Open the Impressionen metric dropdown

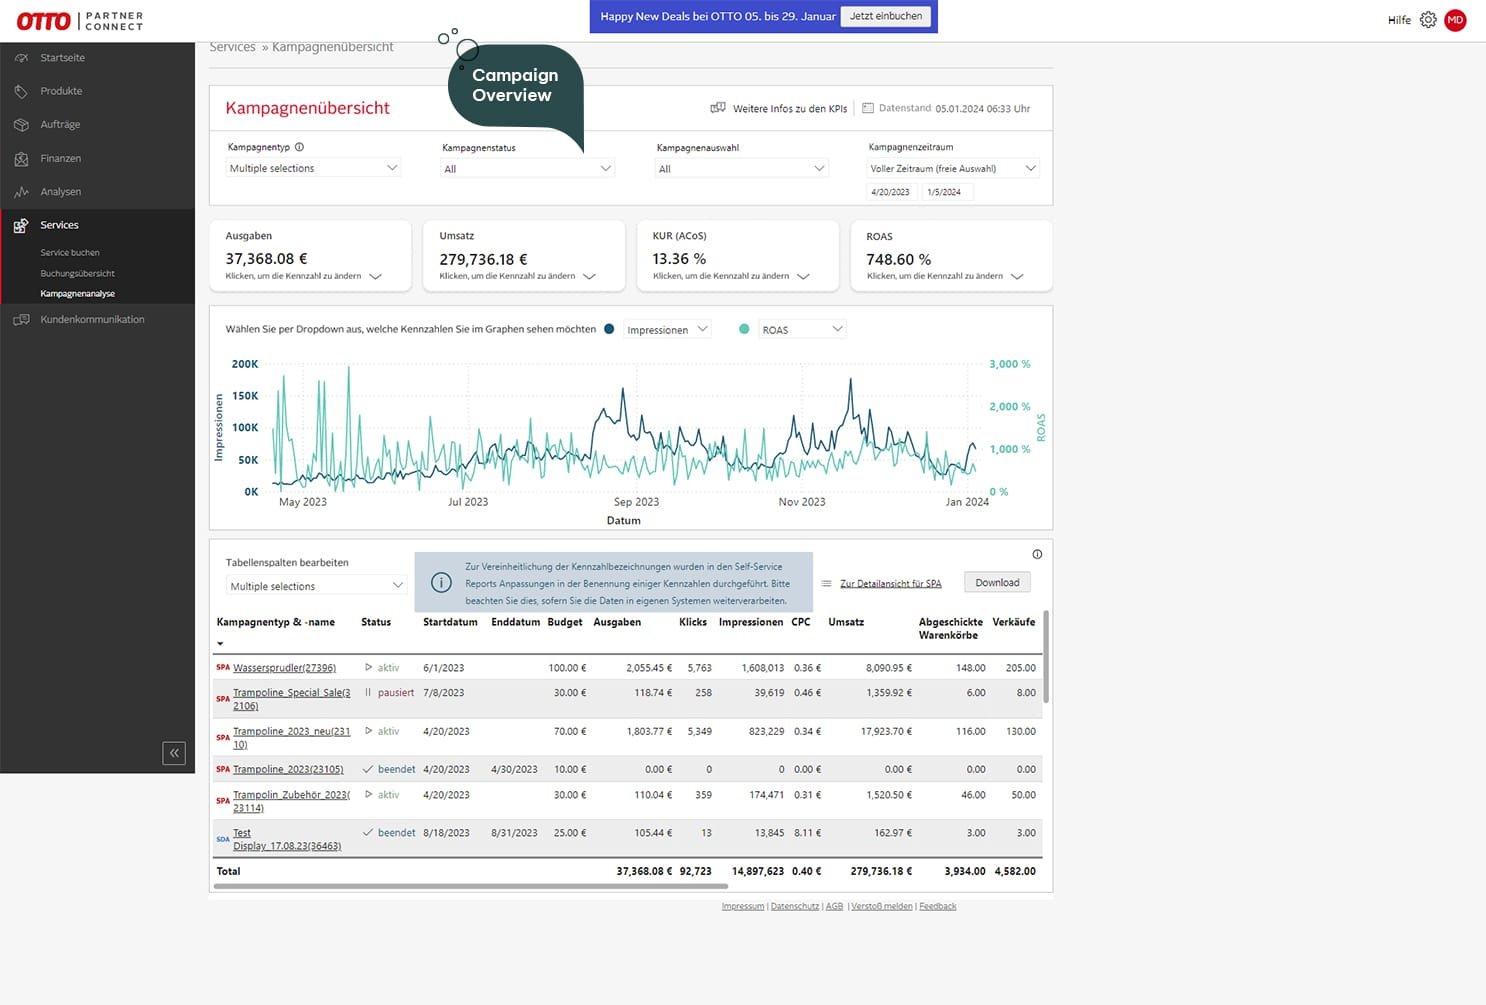pyautogui.click(x=667, y=329)
